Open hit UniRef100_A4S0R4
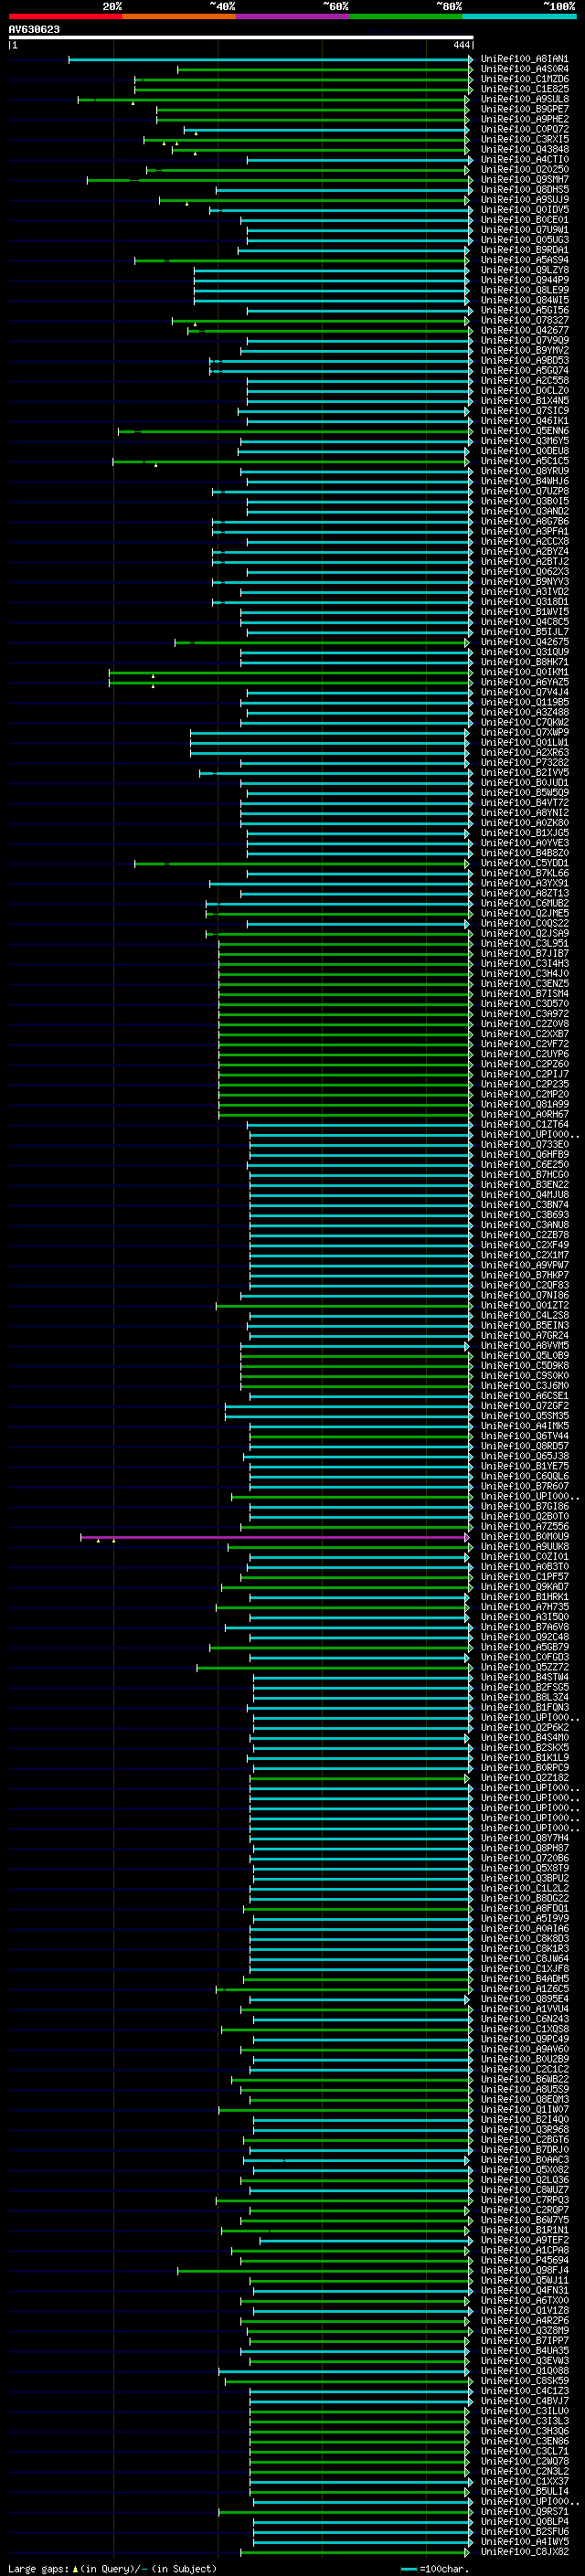Screen dimensions: 585x2576 524,69
